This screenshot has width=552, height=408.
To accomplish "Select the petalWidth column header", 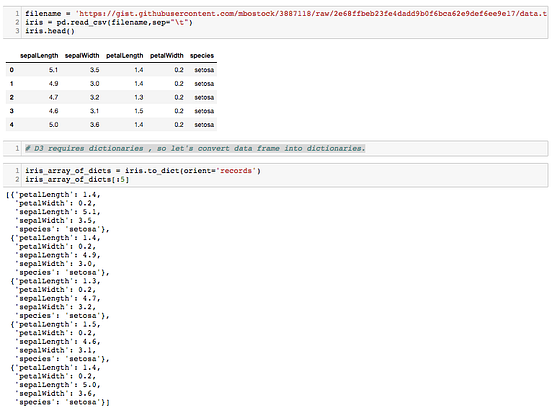I will pos(167,56).
